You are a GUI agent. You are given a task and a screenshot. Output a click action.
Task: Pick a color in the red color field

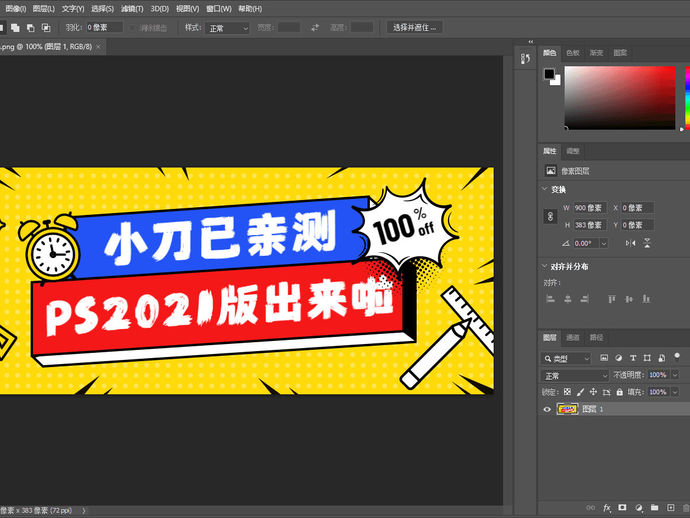pos(620,98)
